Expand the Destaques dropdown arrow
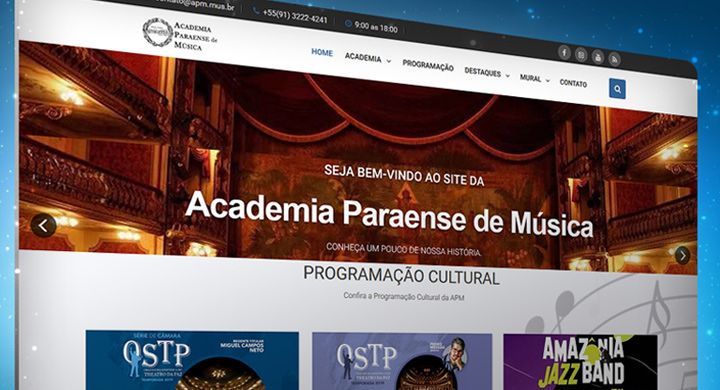The width and height of the screenshot is (720, 390). (507, 76)
